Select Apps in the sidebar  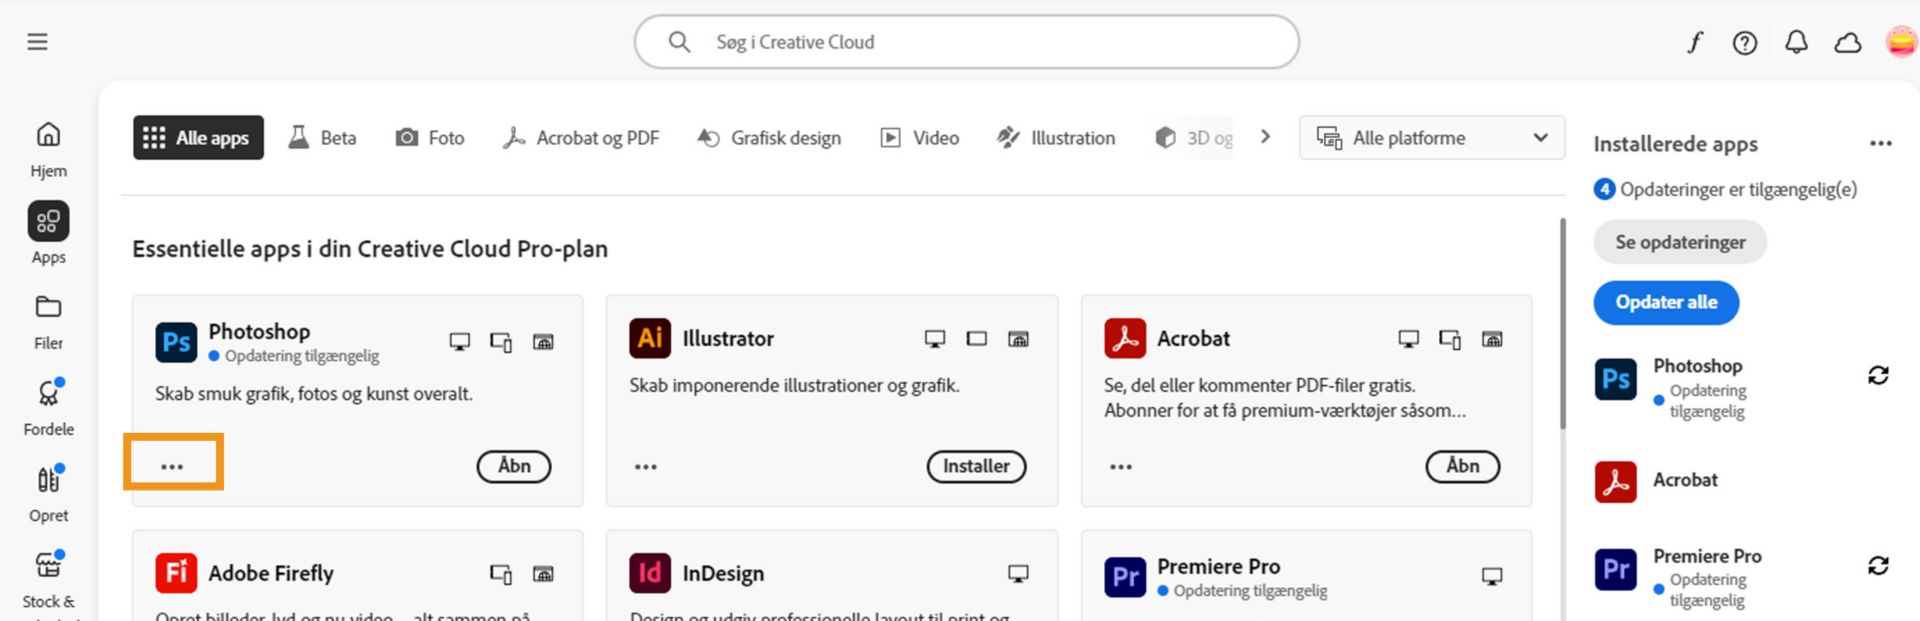pos(48,234)
